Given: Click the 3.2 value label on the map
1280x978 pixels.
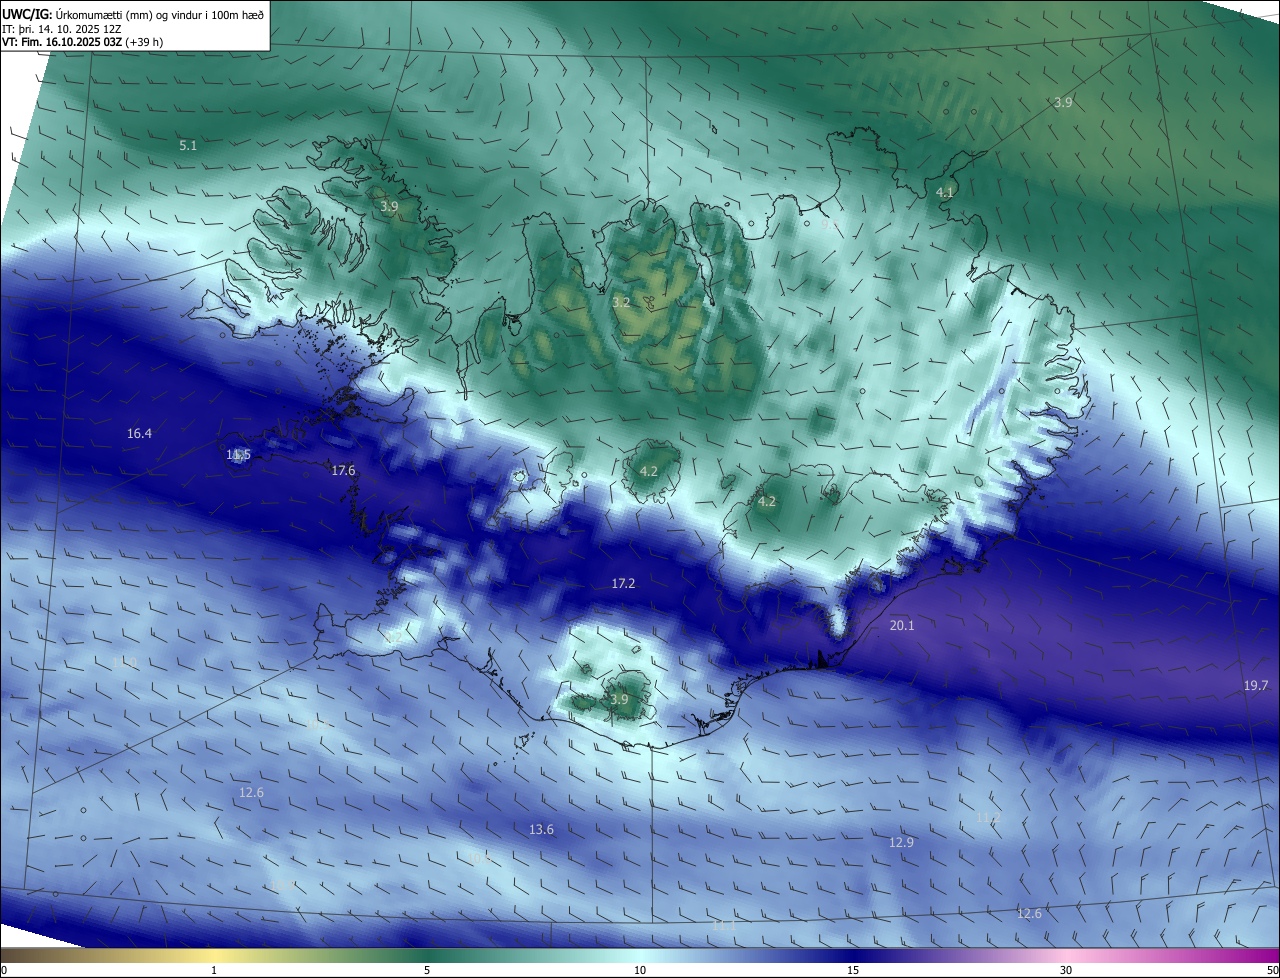Looking at the screenshot, I should click(621, 302).
